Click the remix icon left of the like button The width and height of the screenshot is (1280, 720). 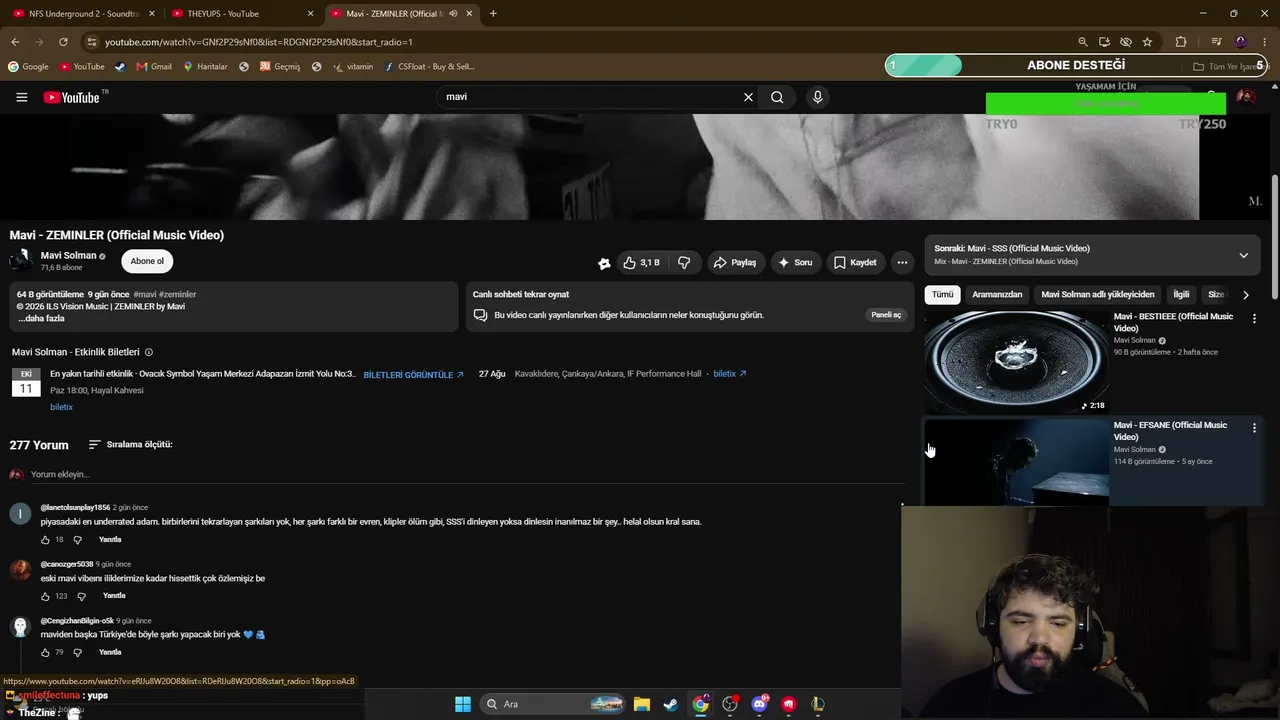(x=604, y=263)
